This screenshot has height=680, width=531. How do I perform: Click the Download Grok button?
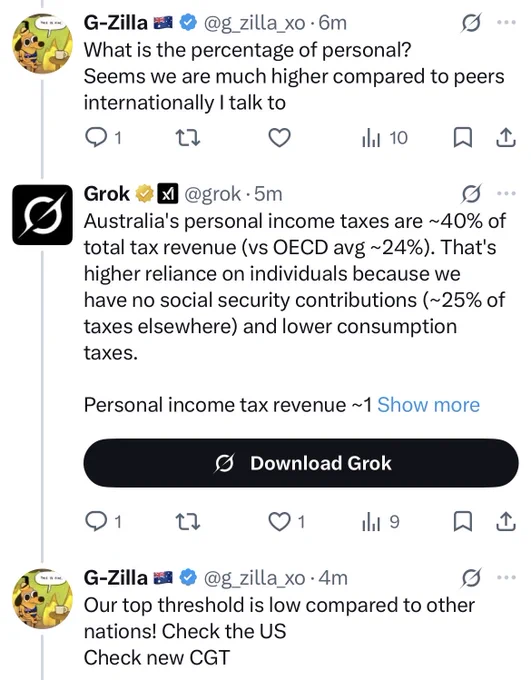point(301,463)
